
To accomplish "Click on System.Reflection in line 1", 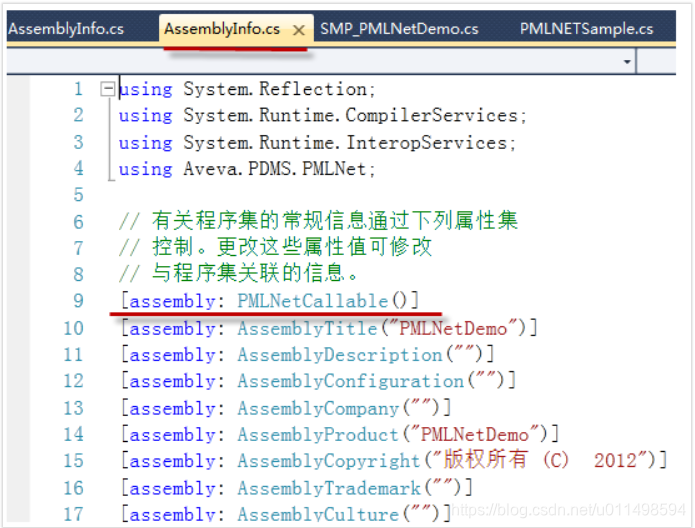I will click(275, 89).
